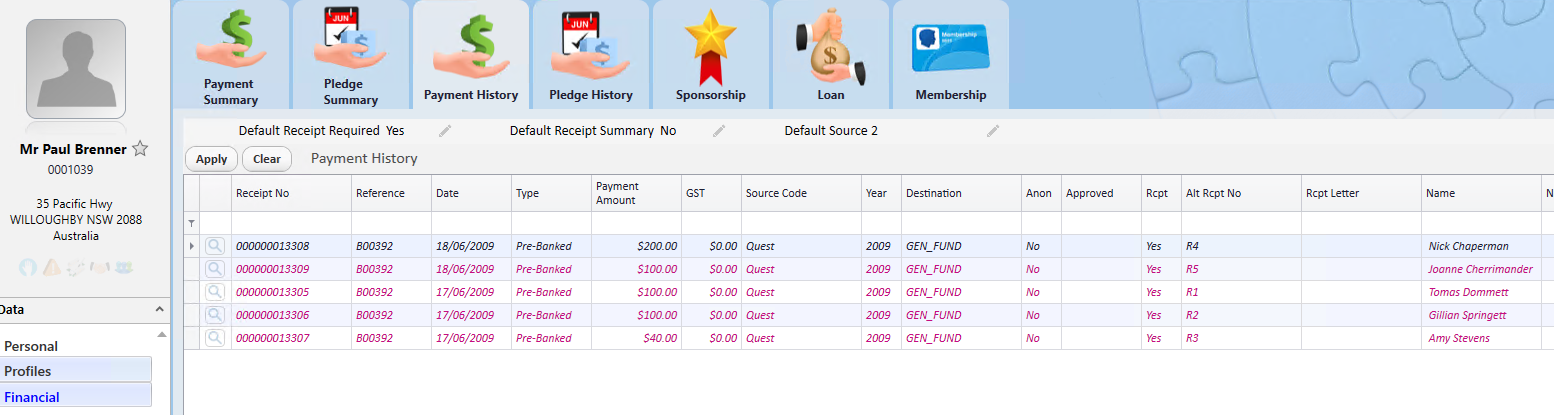The image size is (1554, 415).
Task: Click the Receipt No filter field
Action: click(x=291, y=223)
